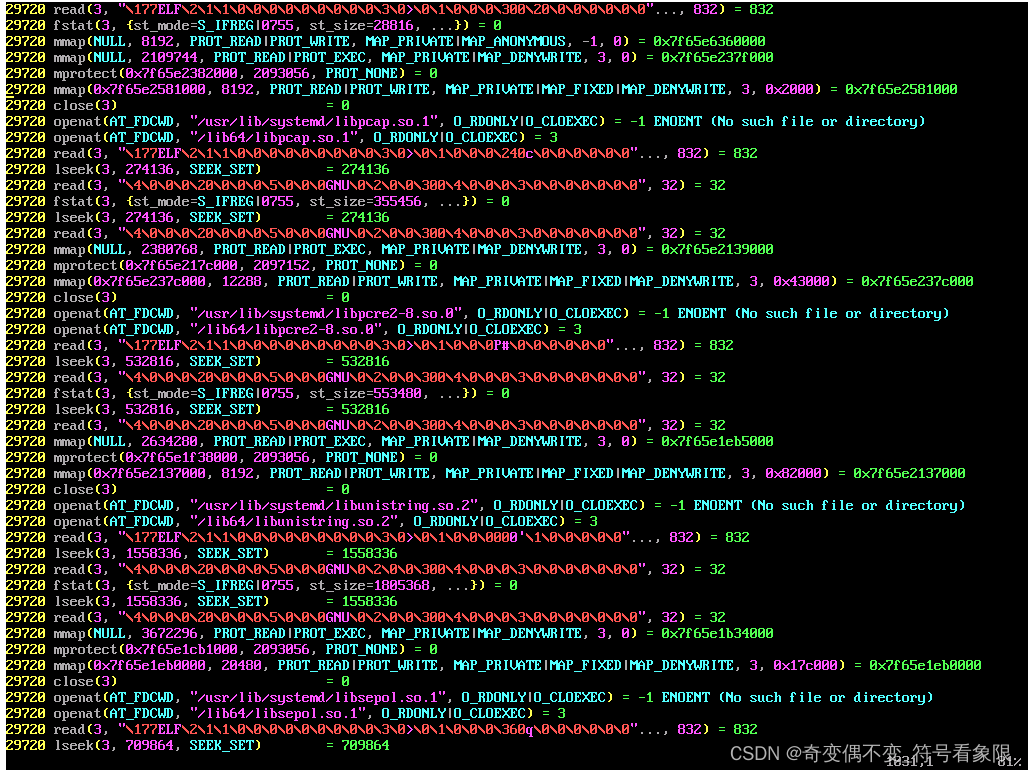This screenshot has height=773, width=1028.
Task: Click the return address 0x7f65e237f000
Action: (x=717, y=58)
